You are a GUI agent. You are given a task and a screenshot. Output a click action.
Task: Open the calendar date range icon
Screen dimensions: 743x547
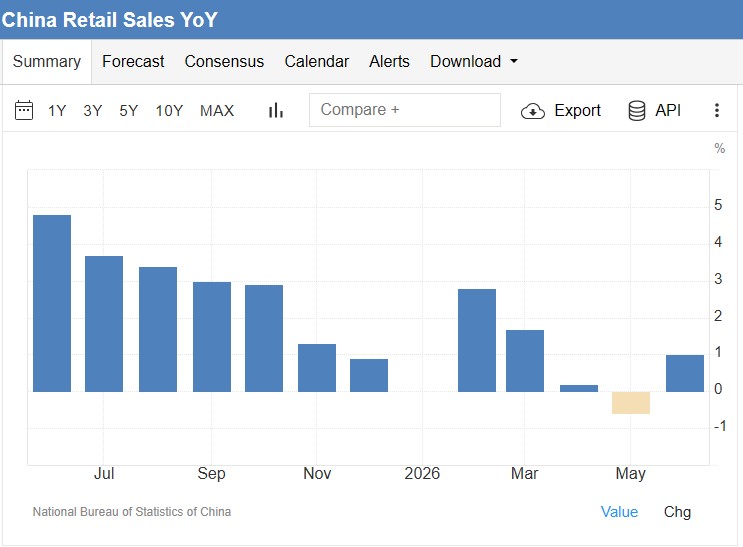pyautogui.click(x=24, y=110)
